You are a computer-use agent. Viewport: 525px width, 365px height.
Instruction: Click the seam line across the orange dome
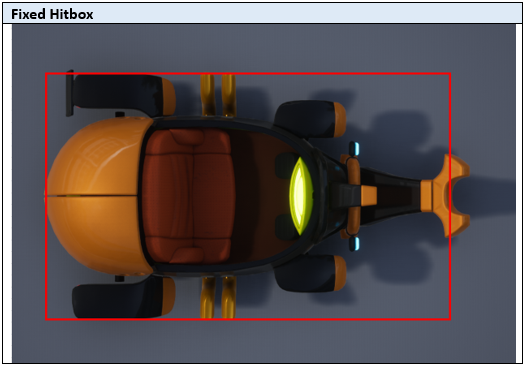[92, 196]
